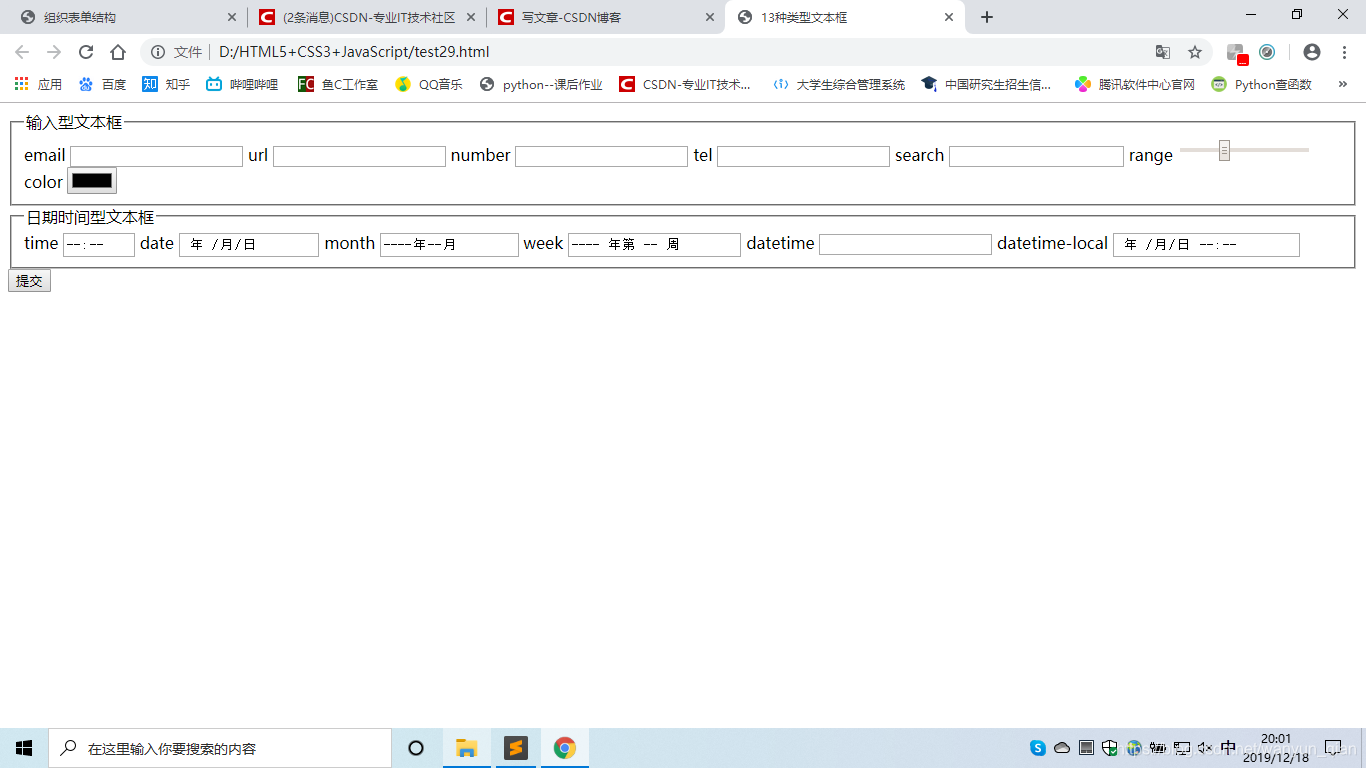Open the black color picker swatch

point(92,181)
